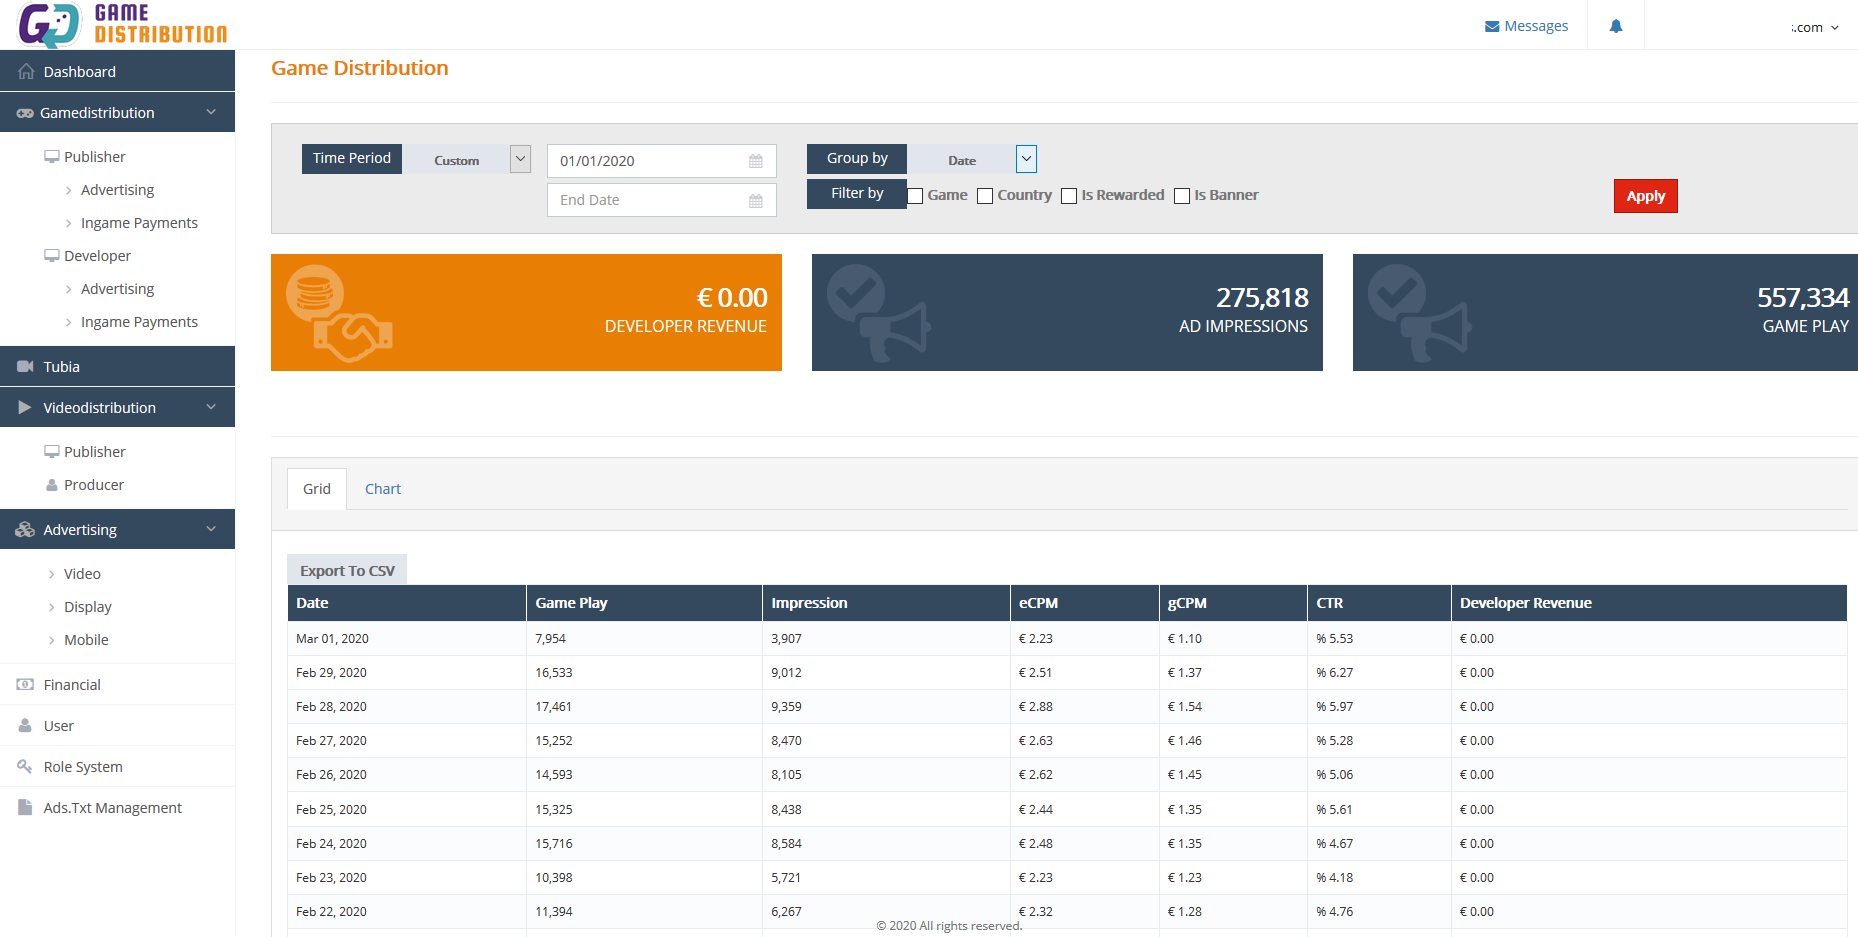Image resolution: width=1858 pixels, height=937 pixels.
Task: Select the Grid tab
Action: point(317,489)
